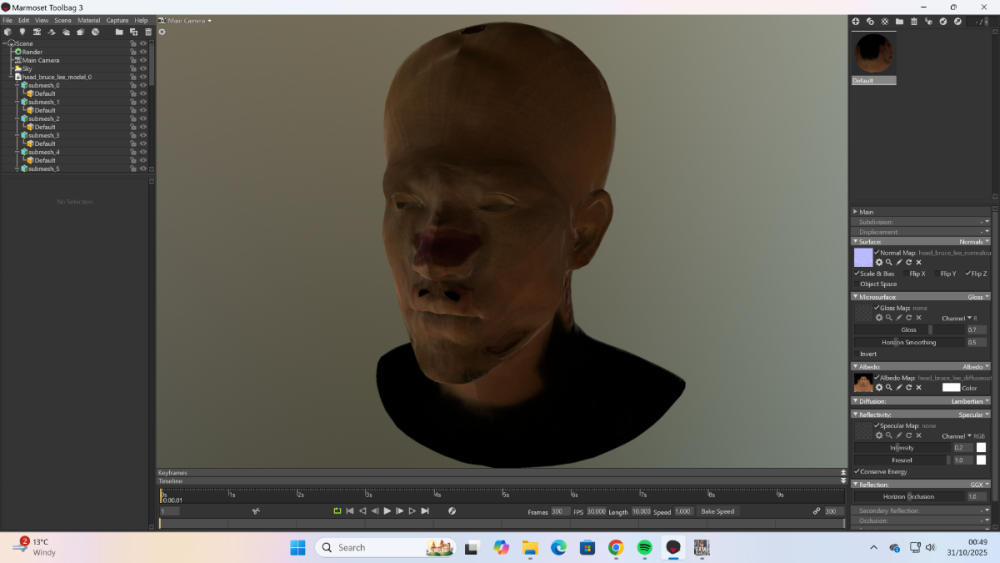Open the Edit menu
Image resolution: width=1000 pixels, height=563 pixels.
tap(24, 20)
